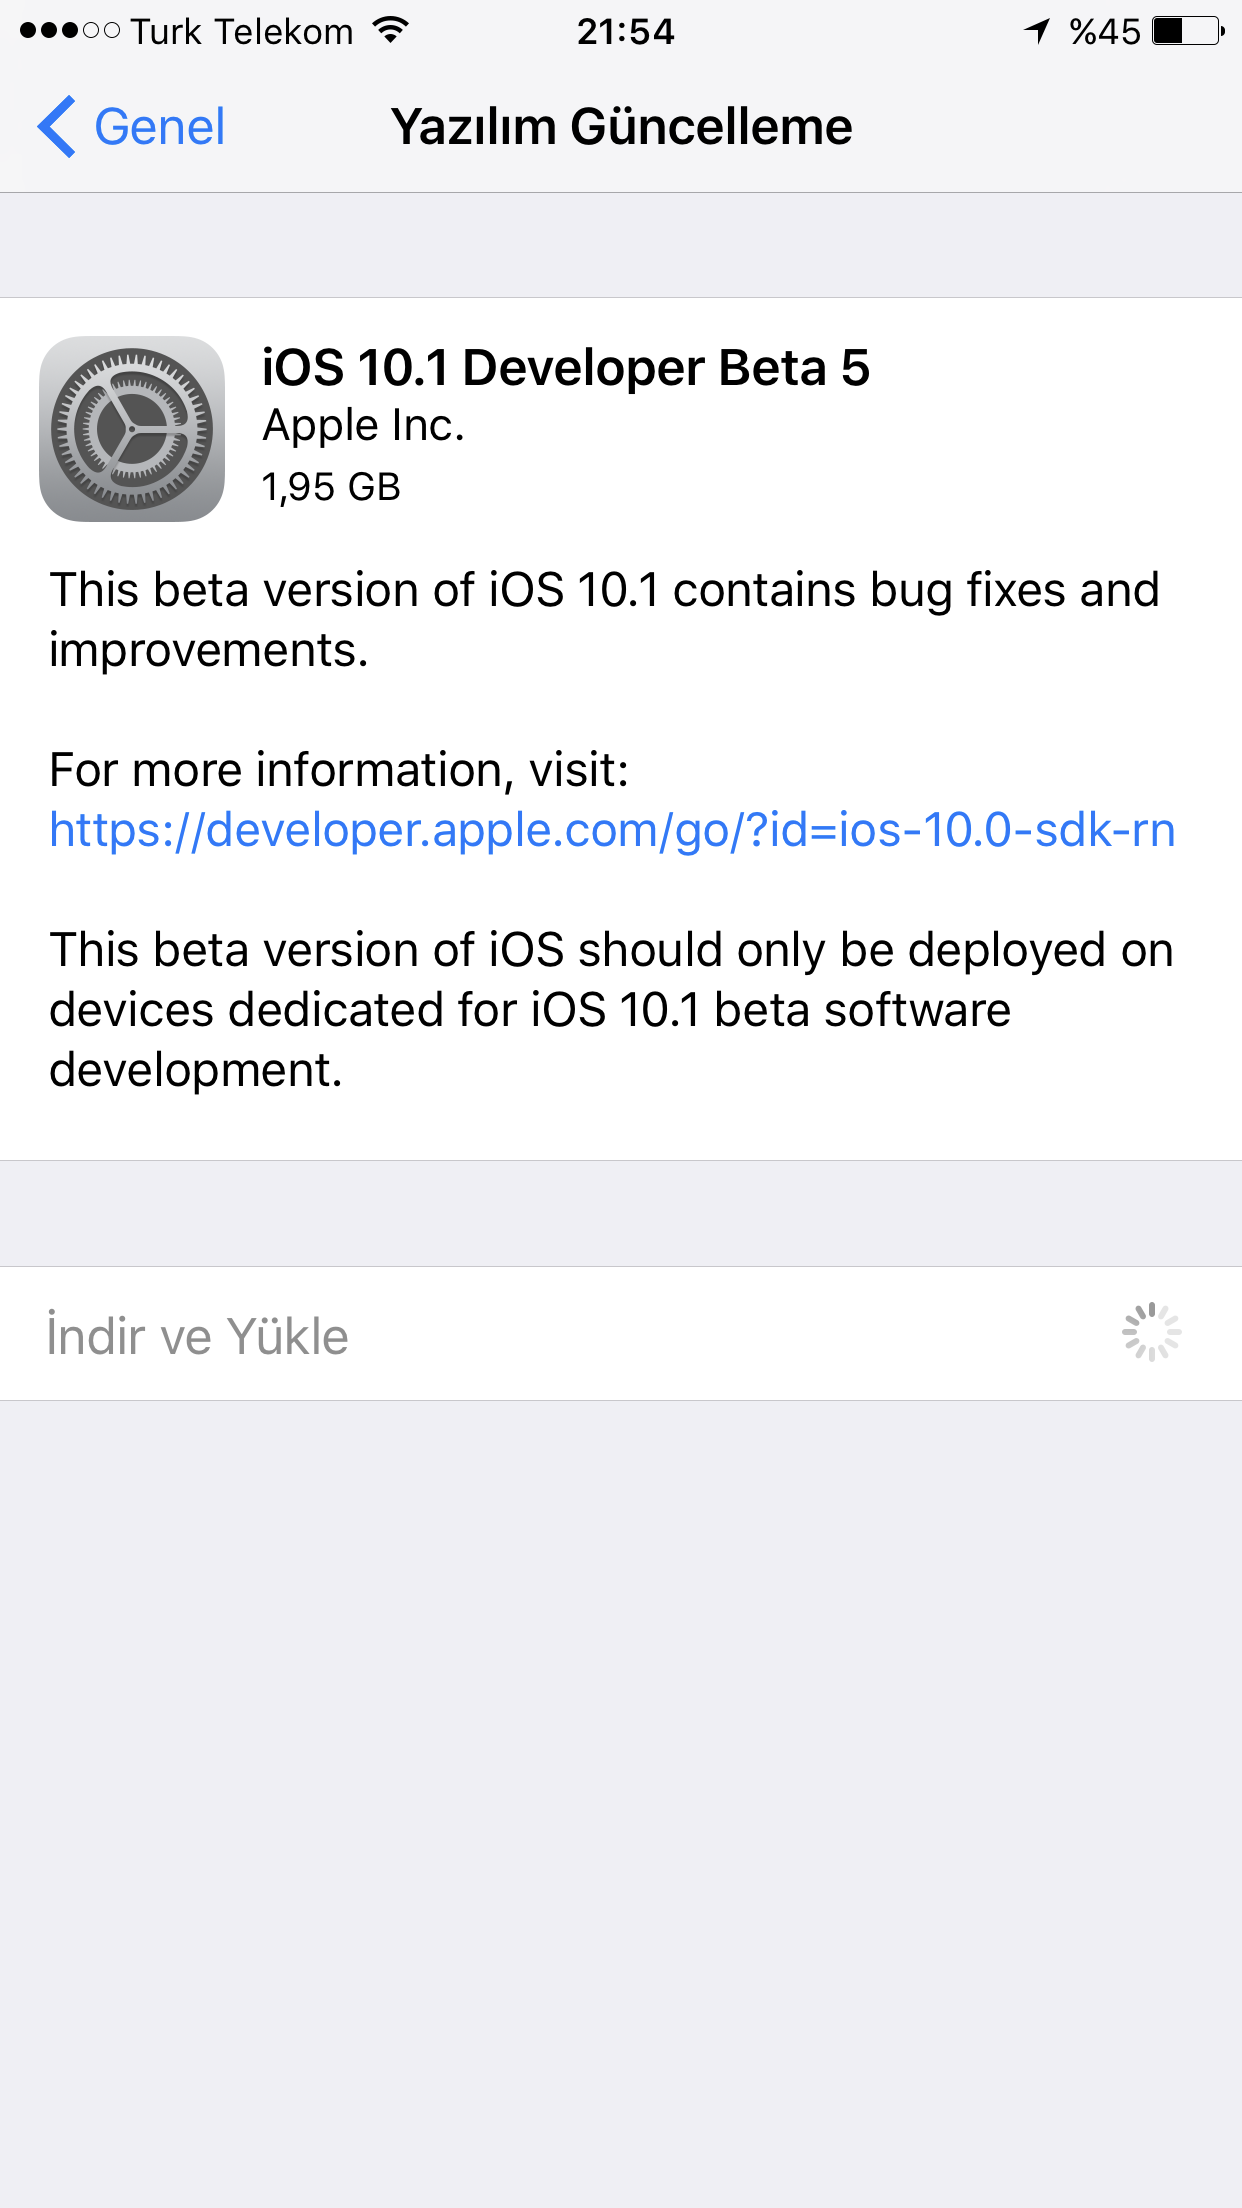Tap the bug fixes description paragraph
This screenshot has width=1242, height=2208.
(604, 619)
